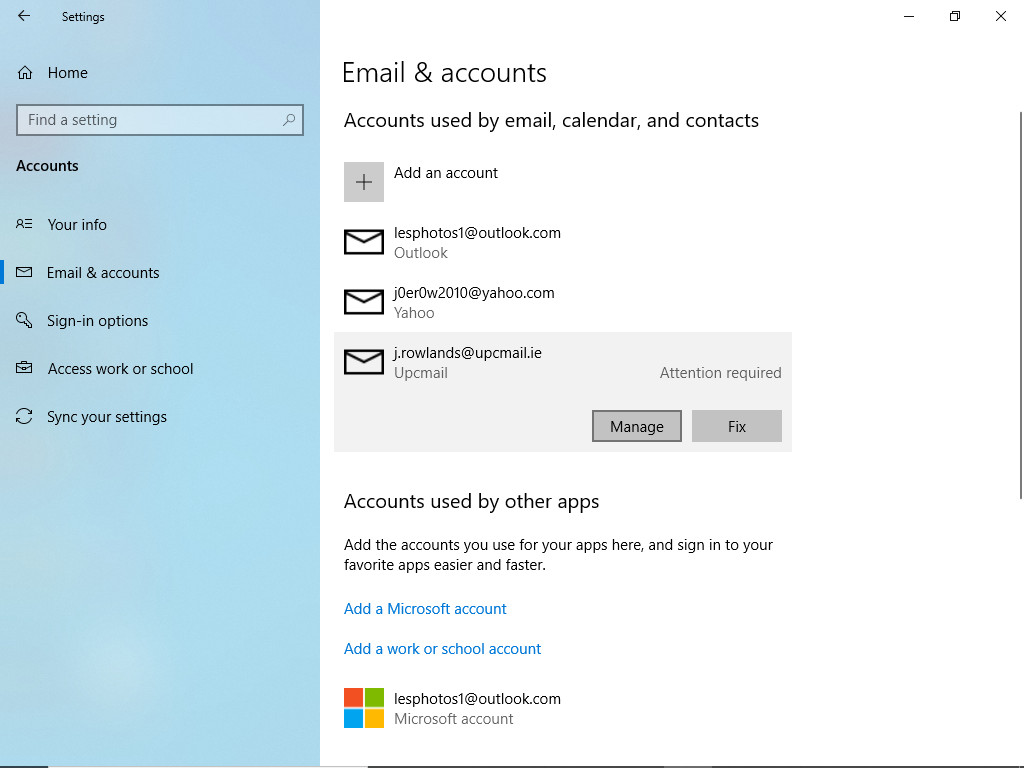Go back using the Settings back arrow
The image size is (1024, 768).
pos(24,16)
